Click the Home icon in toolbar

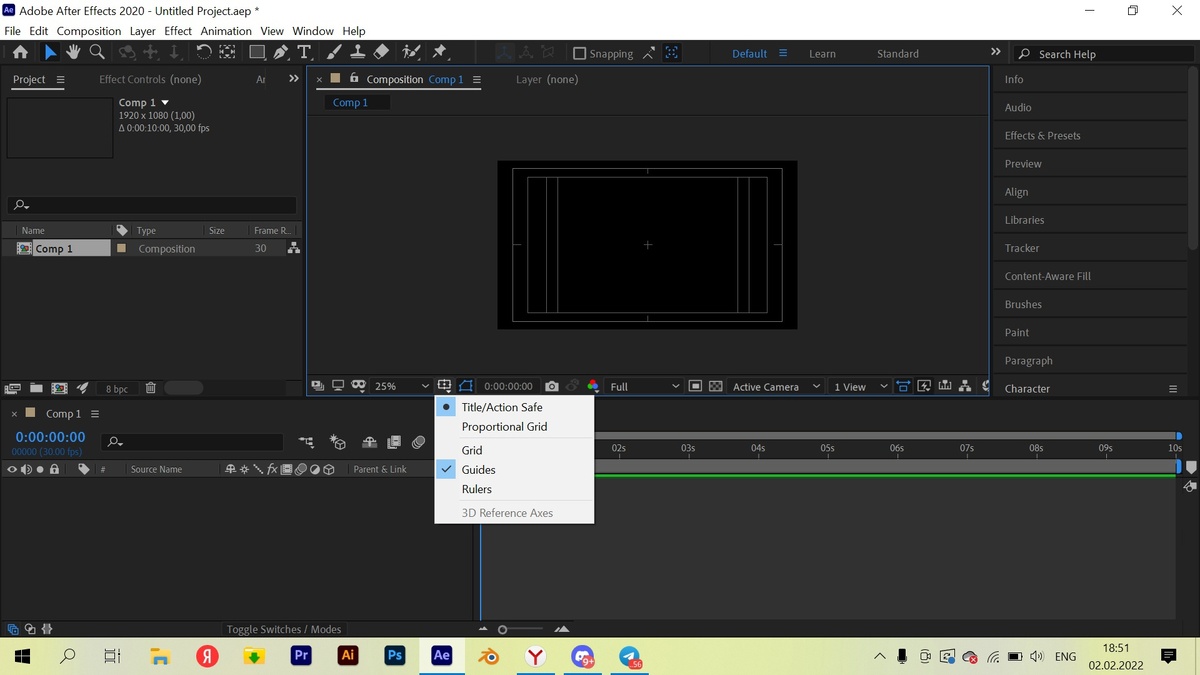click(20, 53)
